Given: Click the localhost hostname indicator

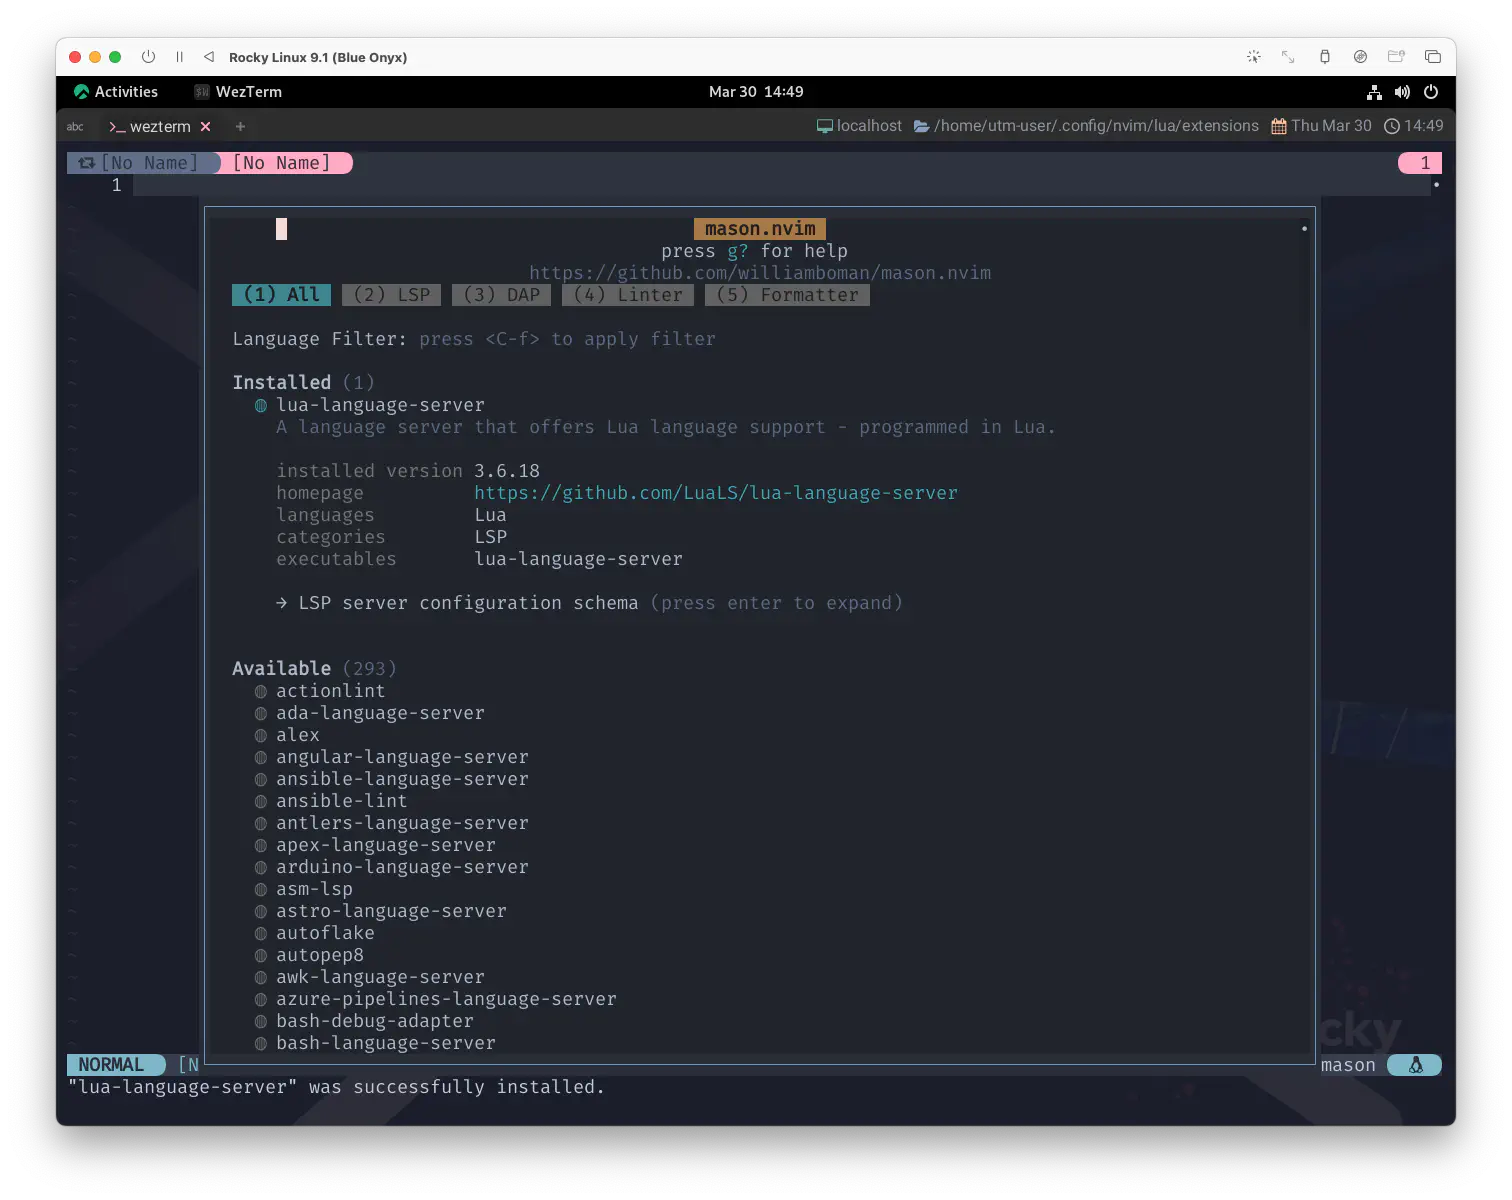Looking at the screenshot, I should [859, 126].
